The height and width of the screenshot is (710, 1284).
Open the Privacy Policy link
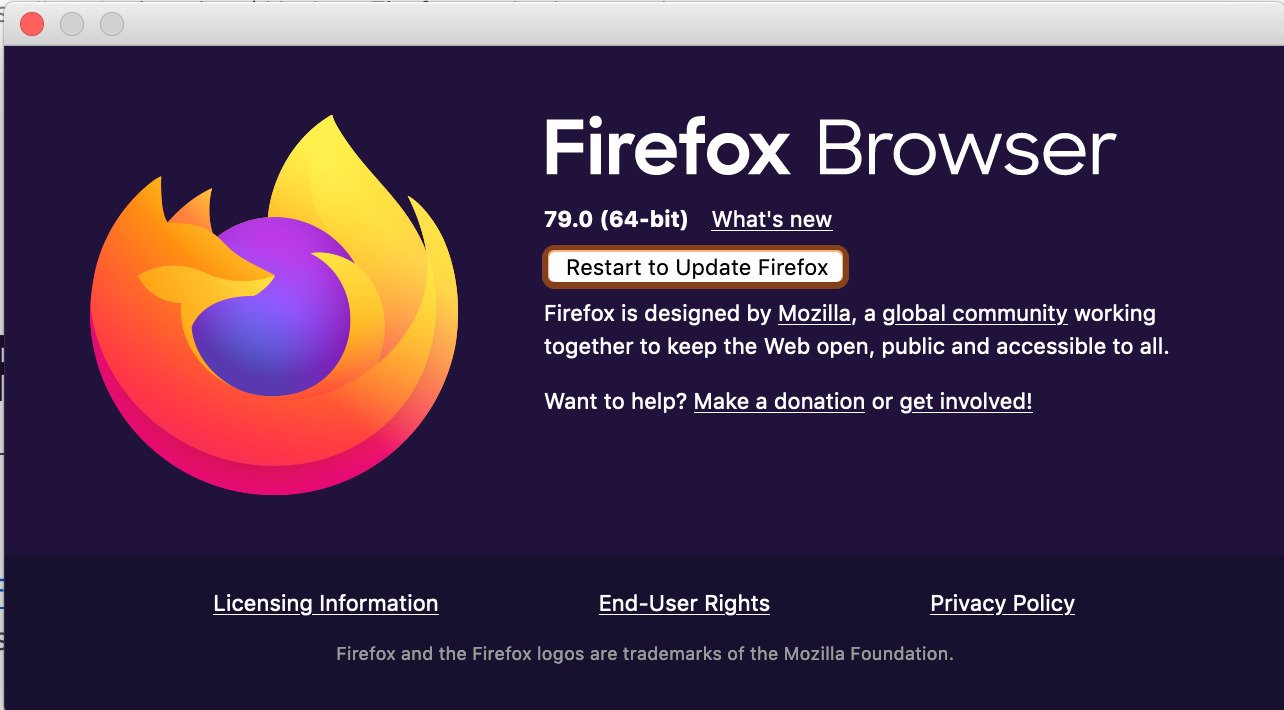[1002, 603]
